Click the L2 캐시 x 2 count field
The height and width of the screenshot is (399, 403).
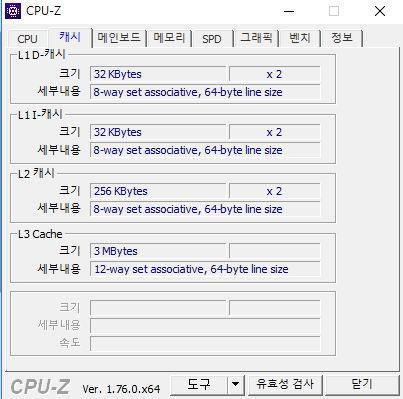(275, 191)
